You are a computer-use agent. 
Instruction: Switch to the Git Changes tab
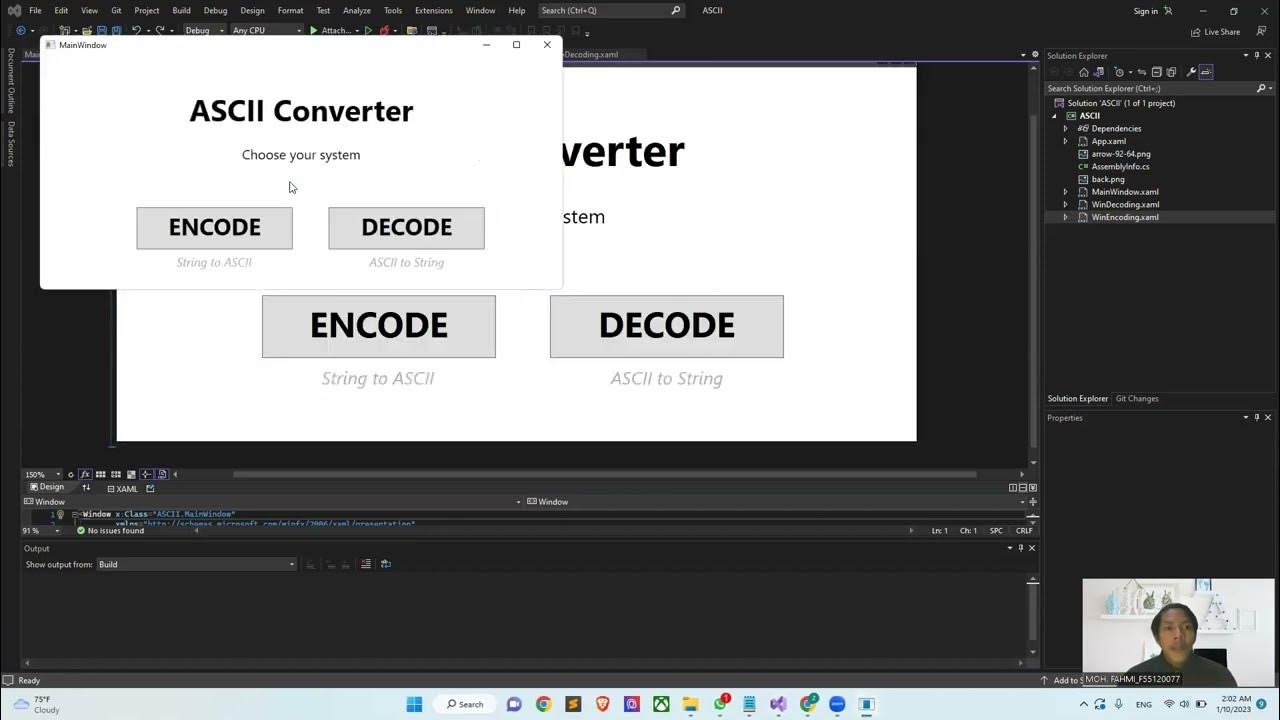click(x=1137, y=398)
